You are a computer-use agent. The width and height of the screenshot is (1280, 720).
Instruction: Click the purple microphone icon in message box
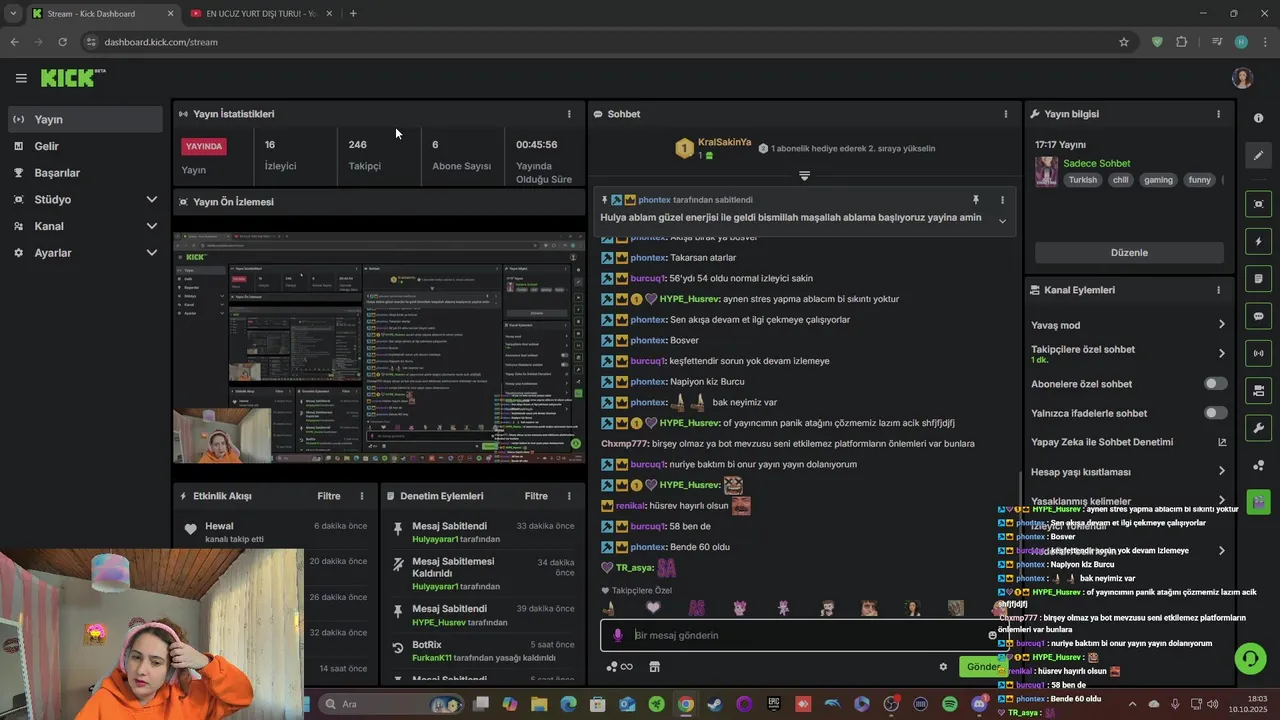pyautogui.click(x=617, y=635)
